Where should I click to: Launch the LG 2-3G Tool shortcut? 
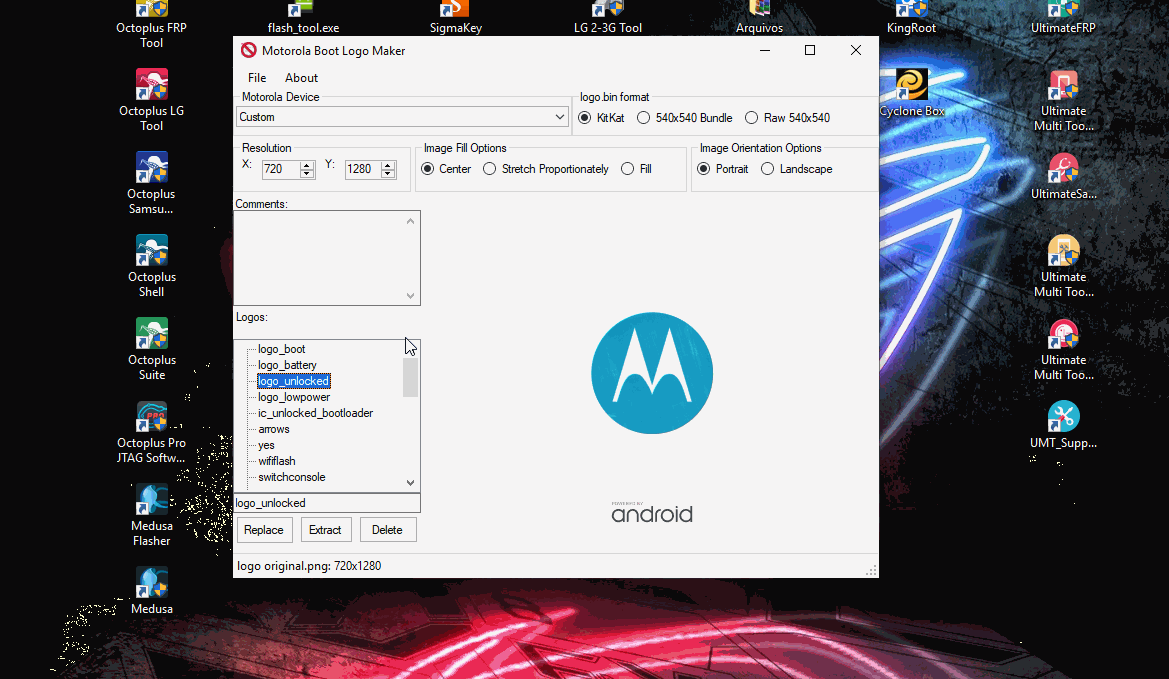(x=608, y=18)
